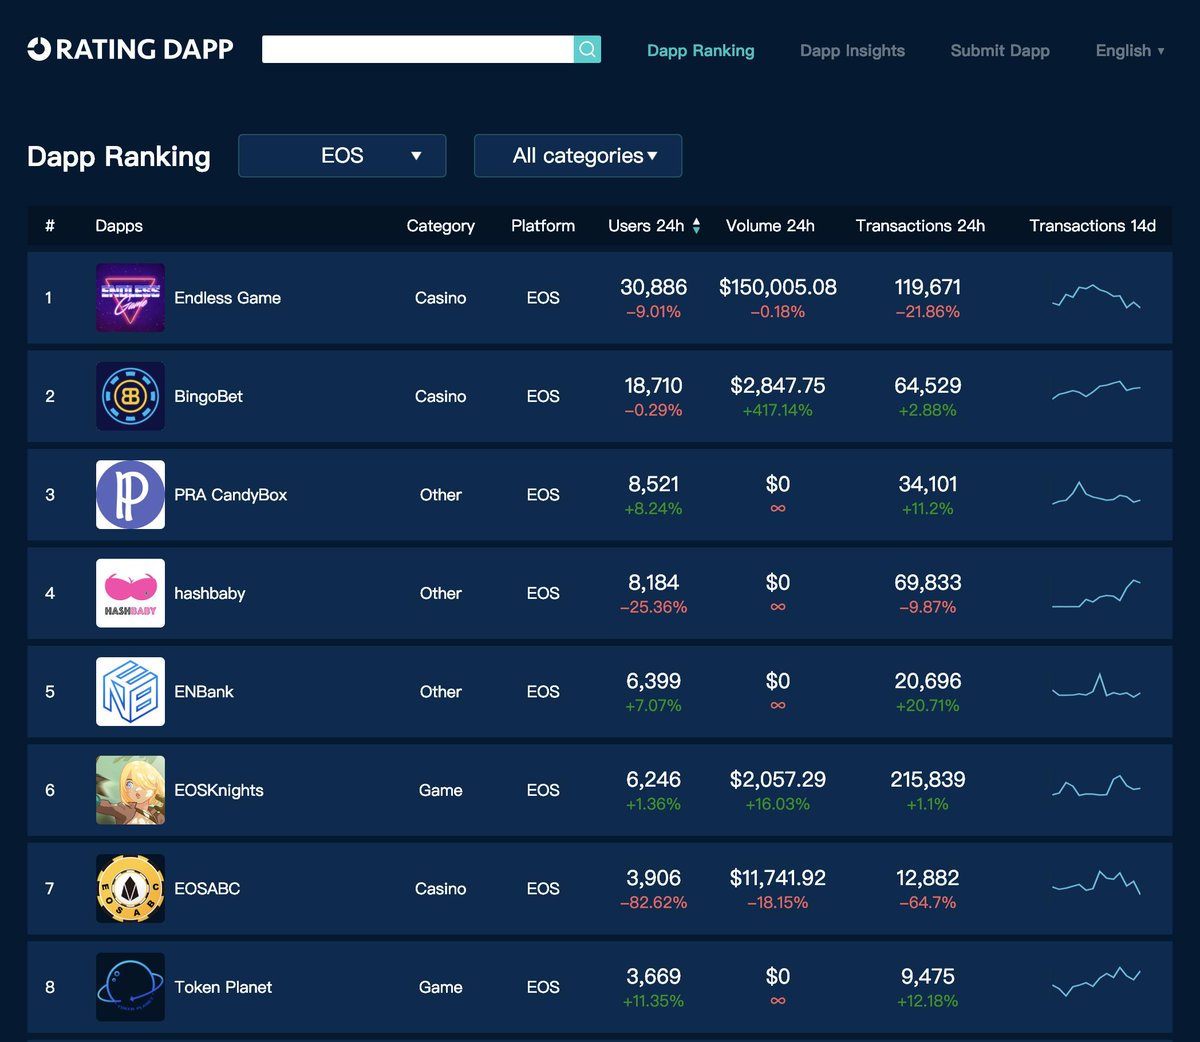Click the 30,886 users value

pyautogui.click(x=654, y=287)
